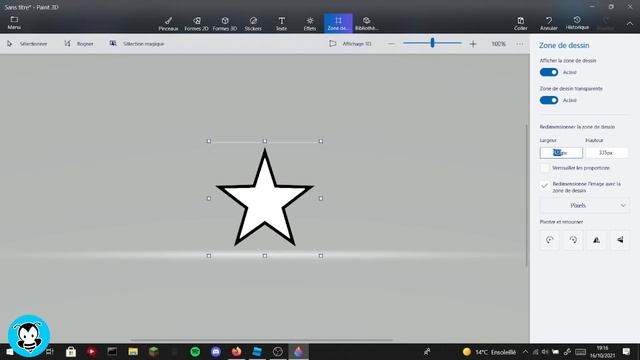
Task: Open File Explorer from taskbar
Action: [x=133, y=351]
